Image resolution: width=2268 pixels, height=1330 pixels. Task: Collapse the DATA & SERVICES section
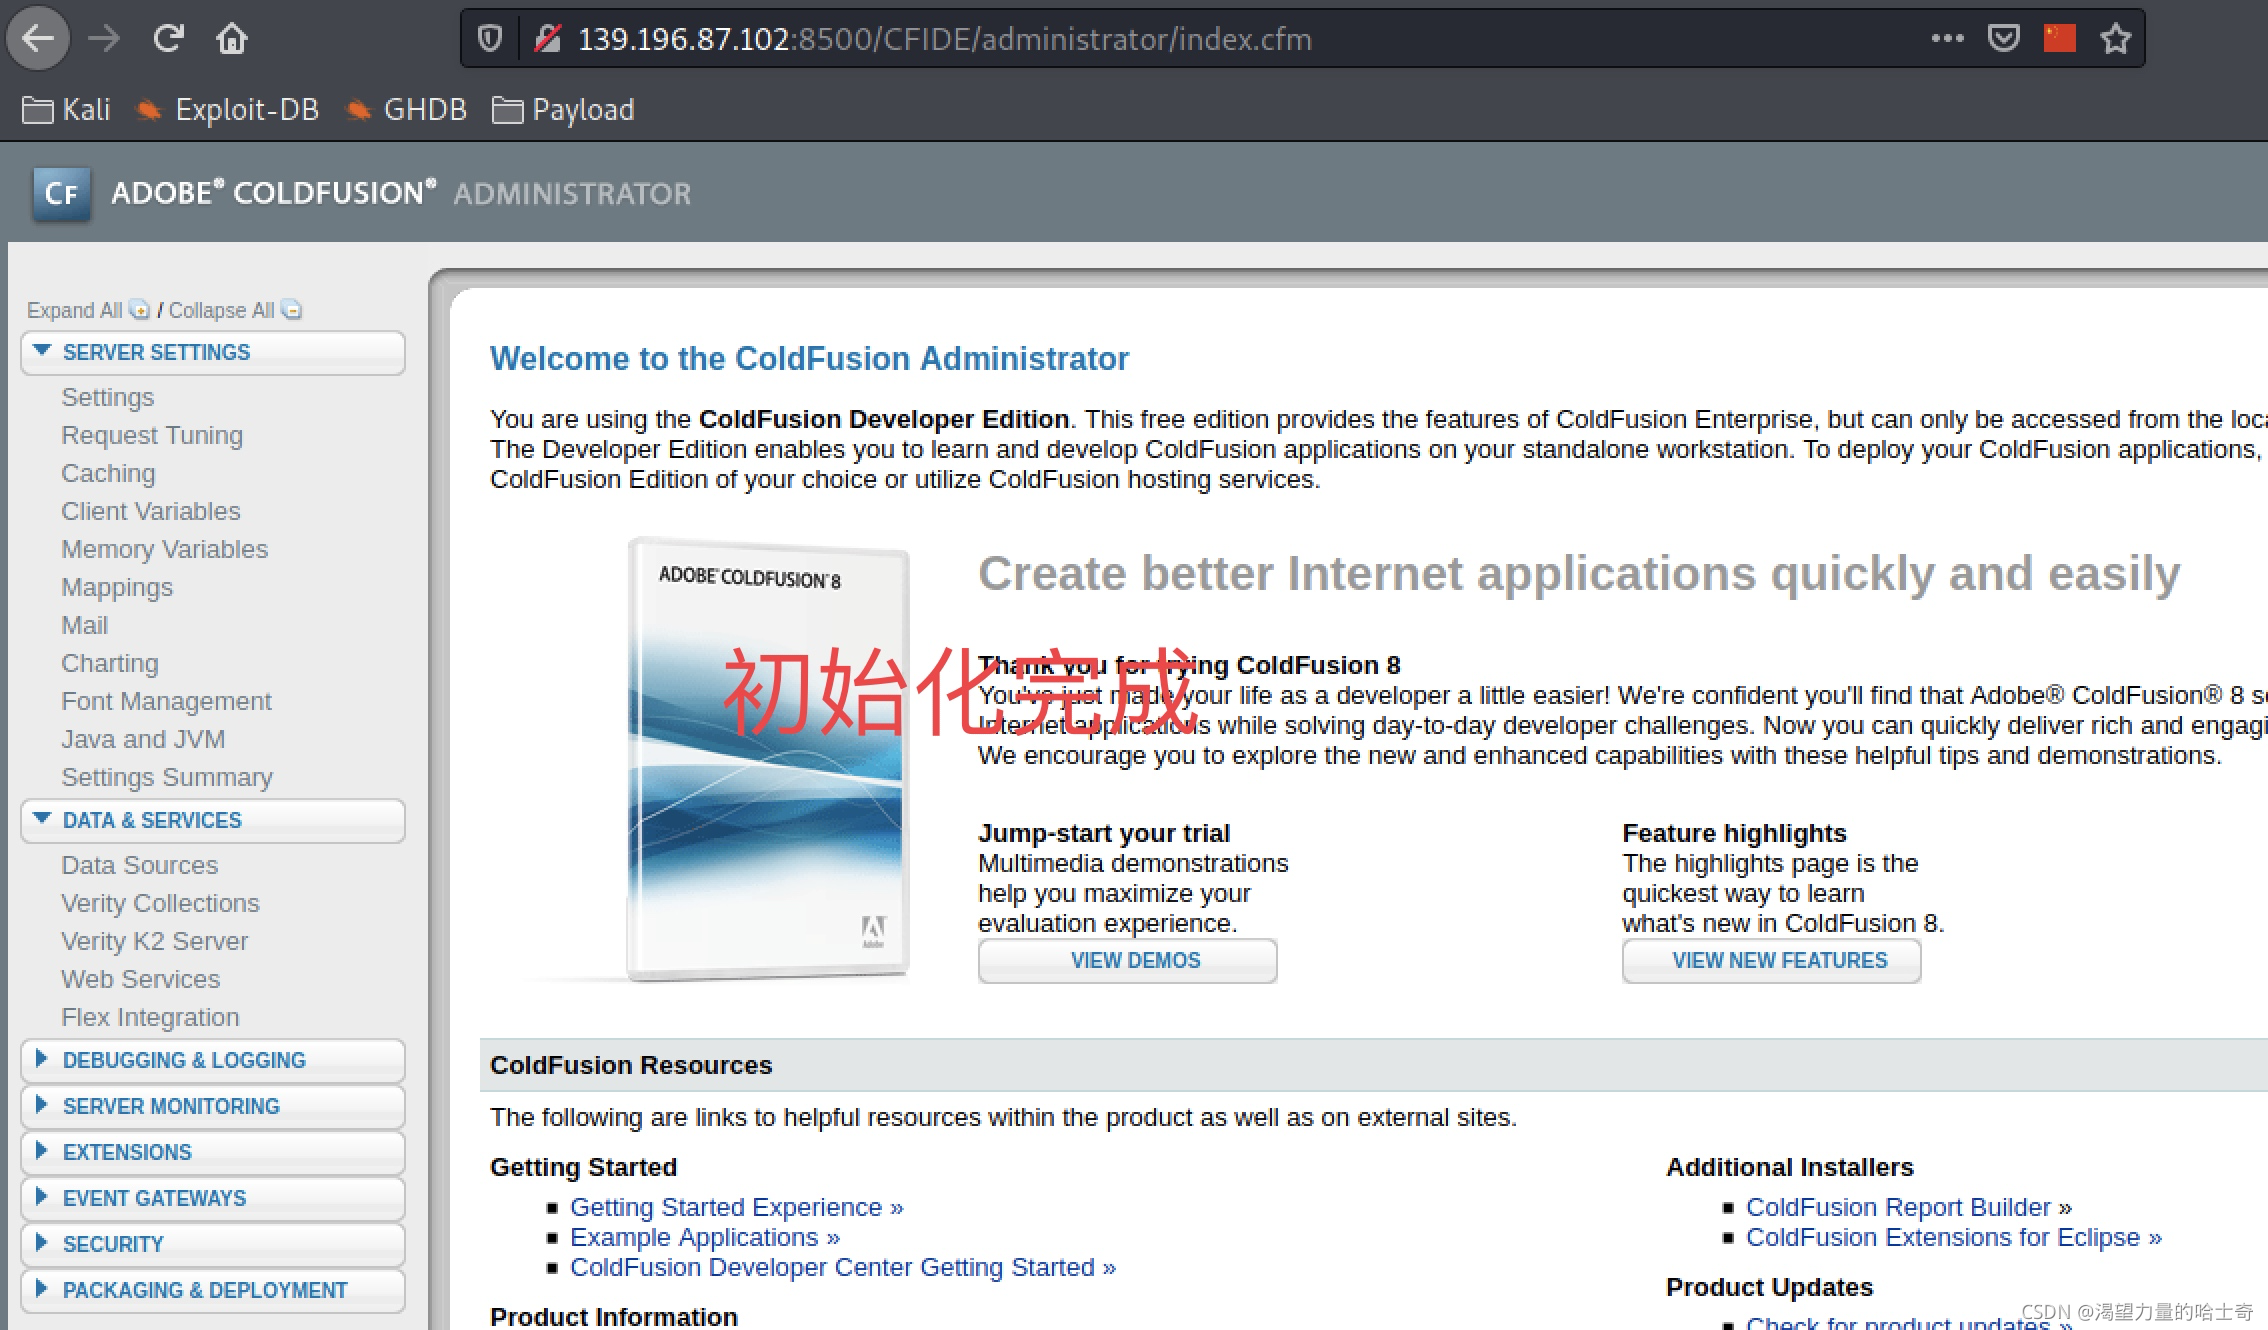[213, 821]
